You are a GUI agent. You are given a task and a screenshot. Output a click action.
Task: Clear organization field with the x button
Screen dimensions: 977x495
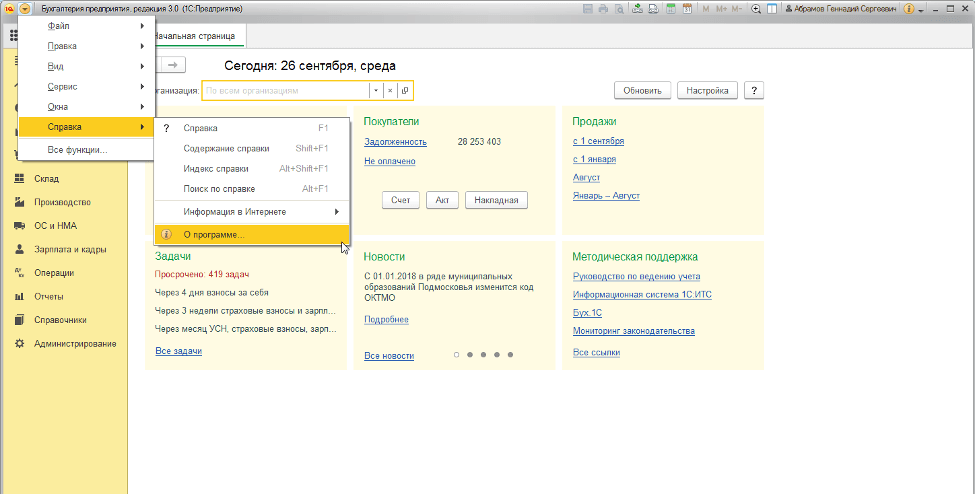pos(390,91)
